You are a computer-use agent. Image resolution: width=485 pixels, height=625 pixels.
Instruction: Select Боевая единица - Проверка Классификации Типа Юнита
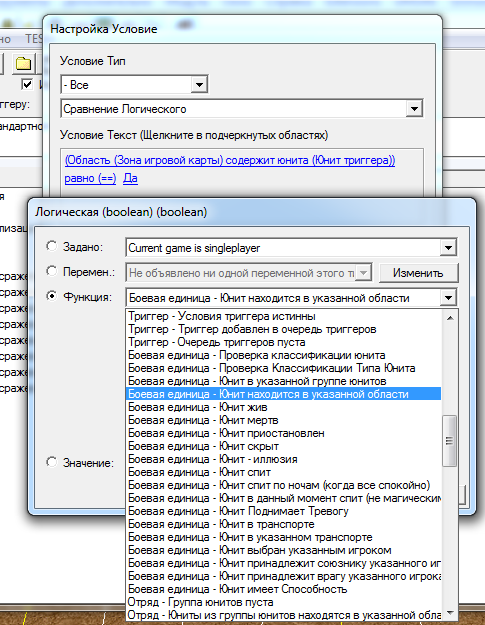tap(283, 368)
